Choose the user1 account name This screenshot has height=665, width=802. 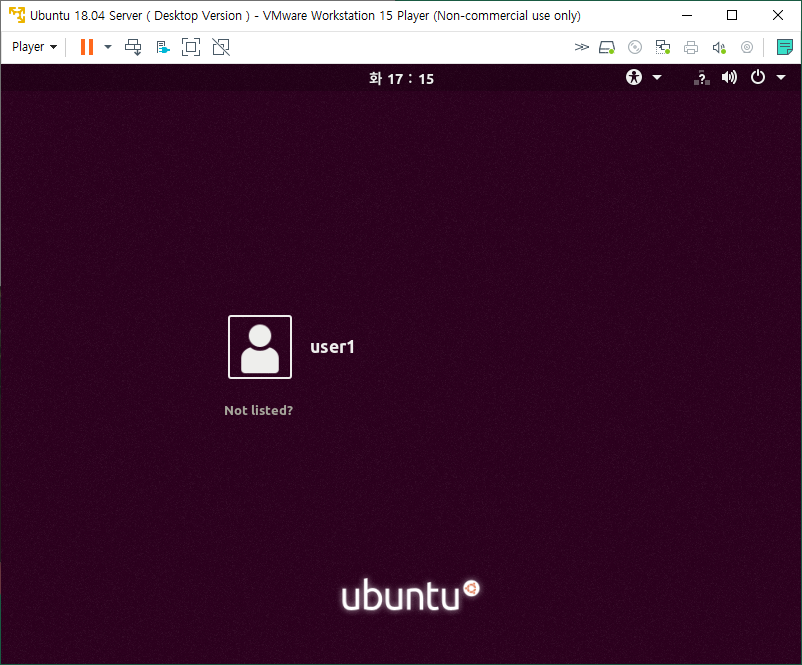click(332, 347)
